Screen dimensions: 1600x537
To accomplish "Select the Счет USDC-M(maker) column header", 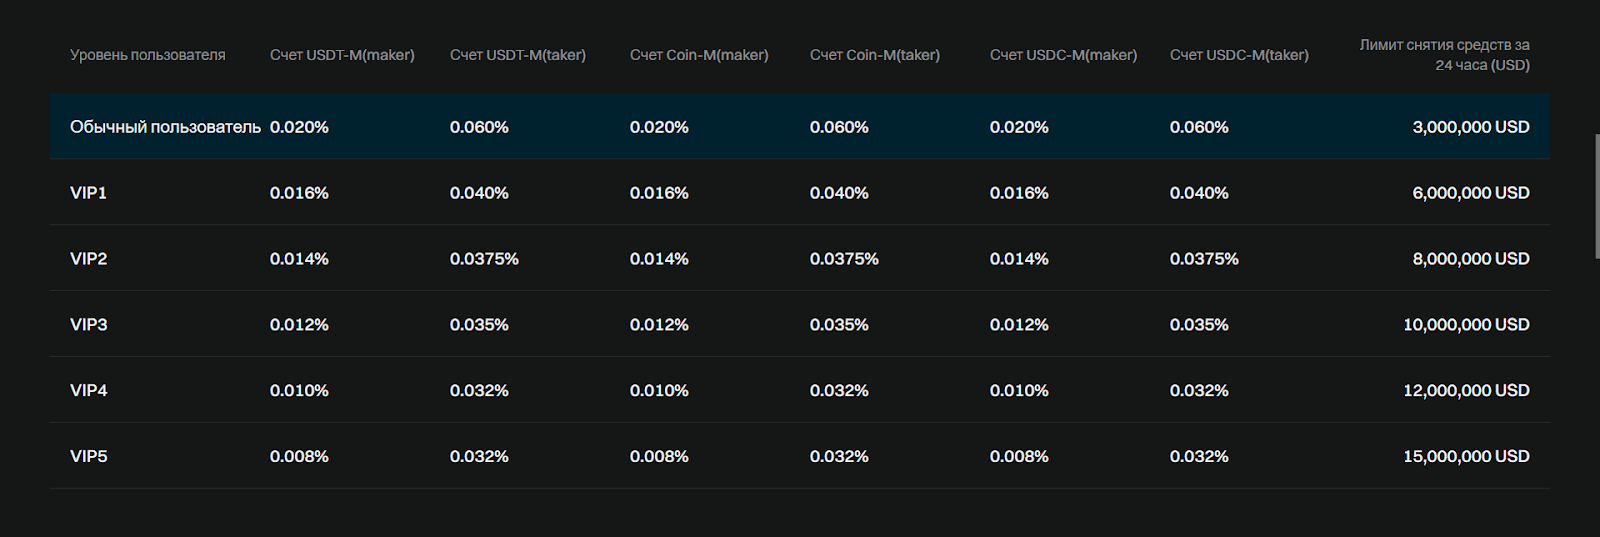I will [x=1063, y=55].
